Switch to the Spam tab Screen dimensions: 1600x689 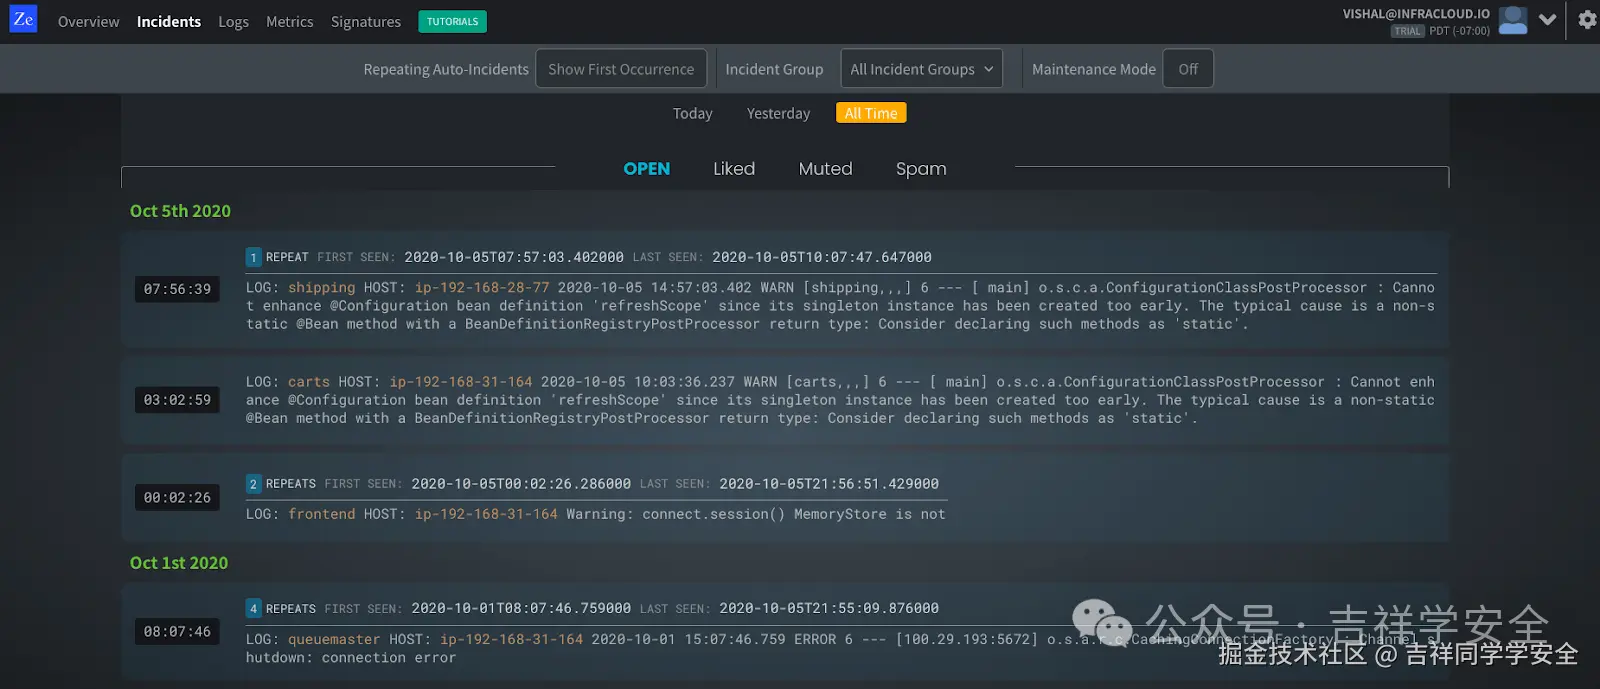click(921, 169)
